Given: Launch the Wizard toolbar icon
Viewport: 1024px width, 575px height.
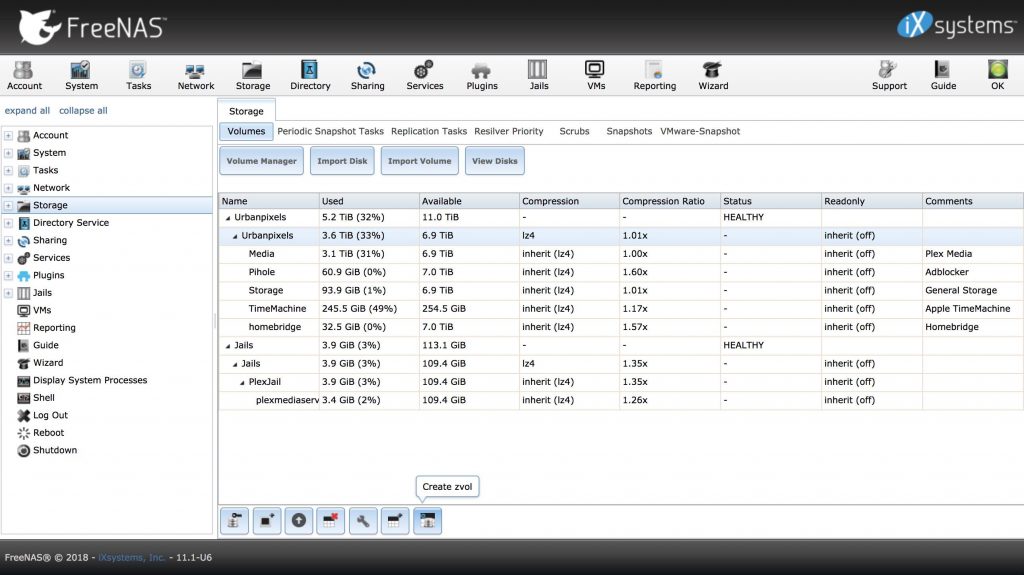Looking at the screenshot, I should click(x=712, y=75).
